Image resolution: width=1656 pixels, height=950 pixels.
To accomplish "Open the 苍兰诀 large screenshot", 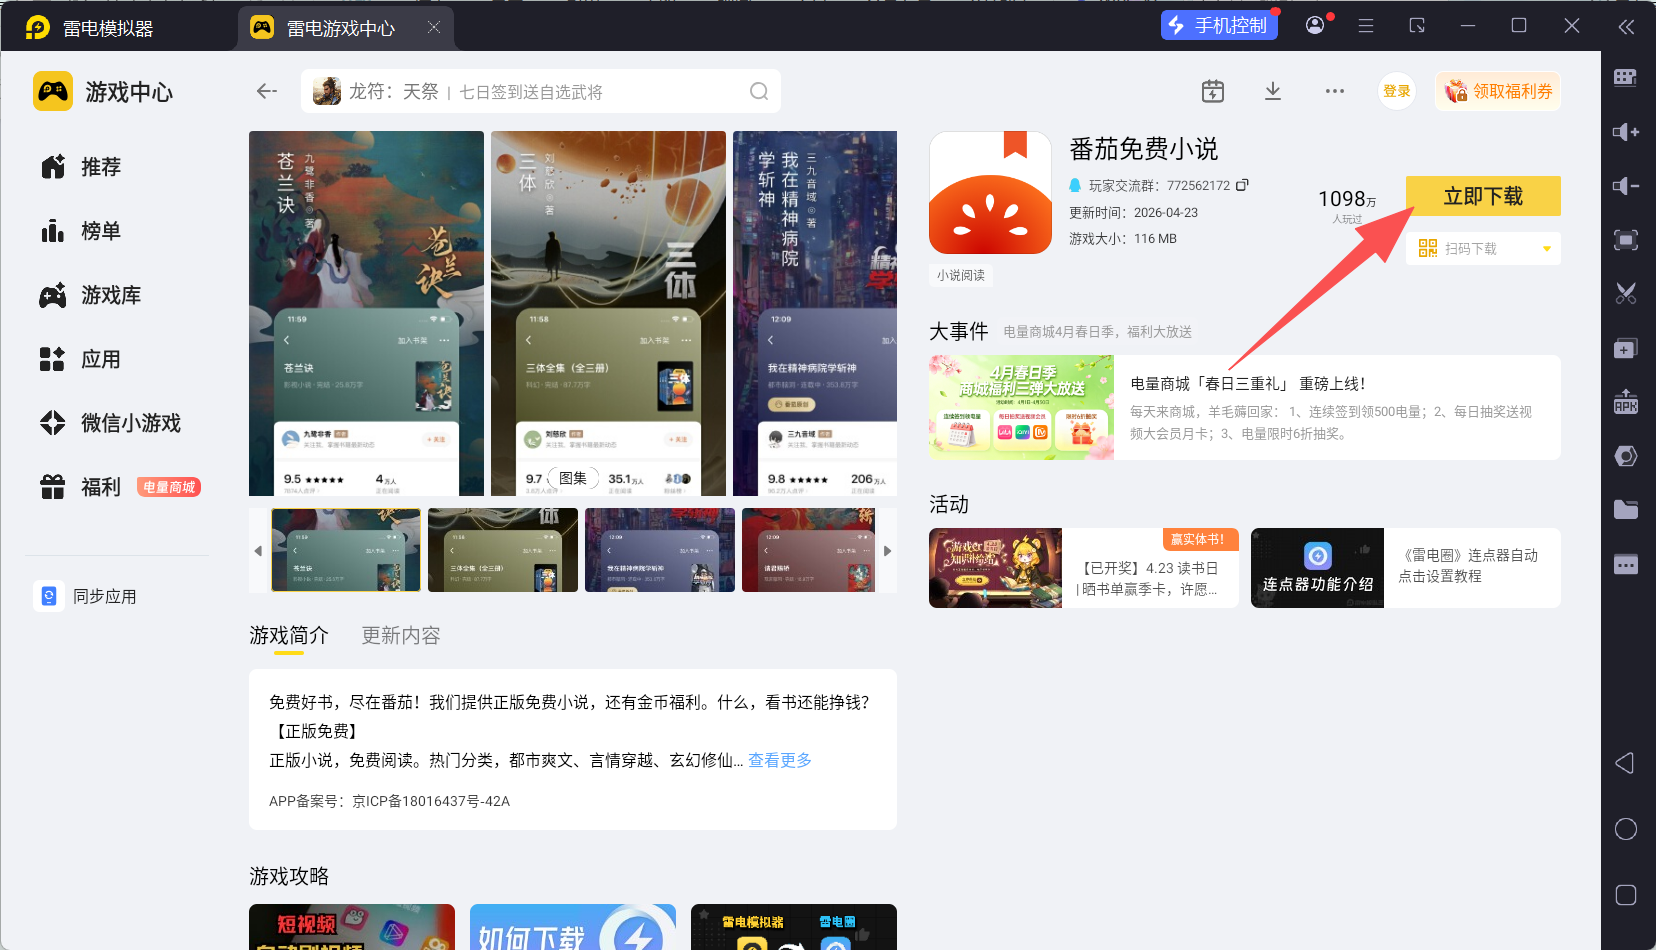I will [366, 313].
